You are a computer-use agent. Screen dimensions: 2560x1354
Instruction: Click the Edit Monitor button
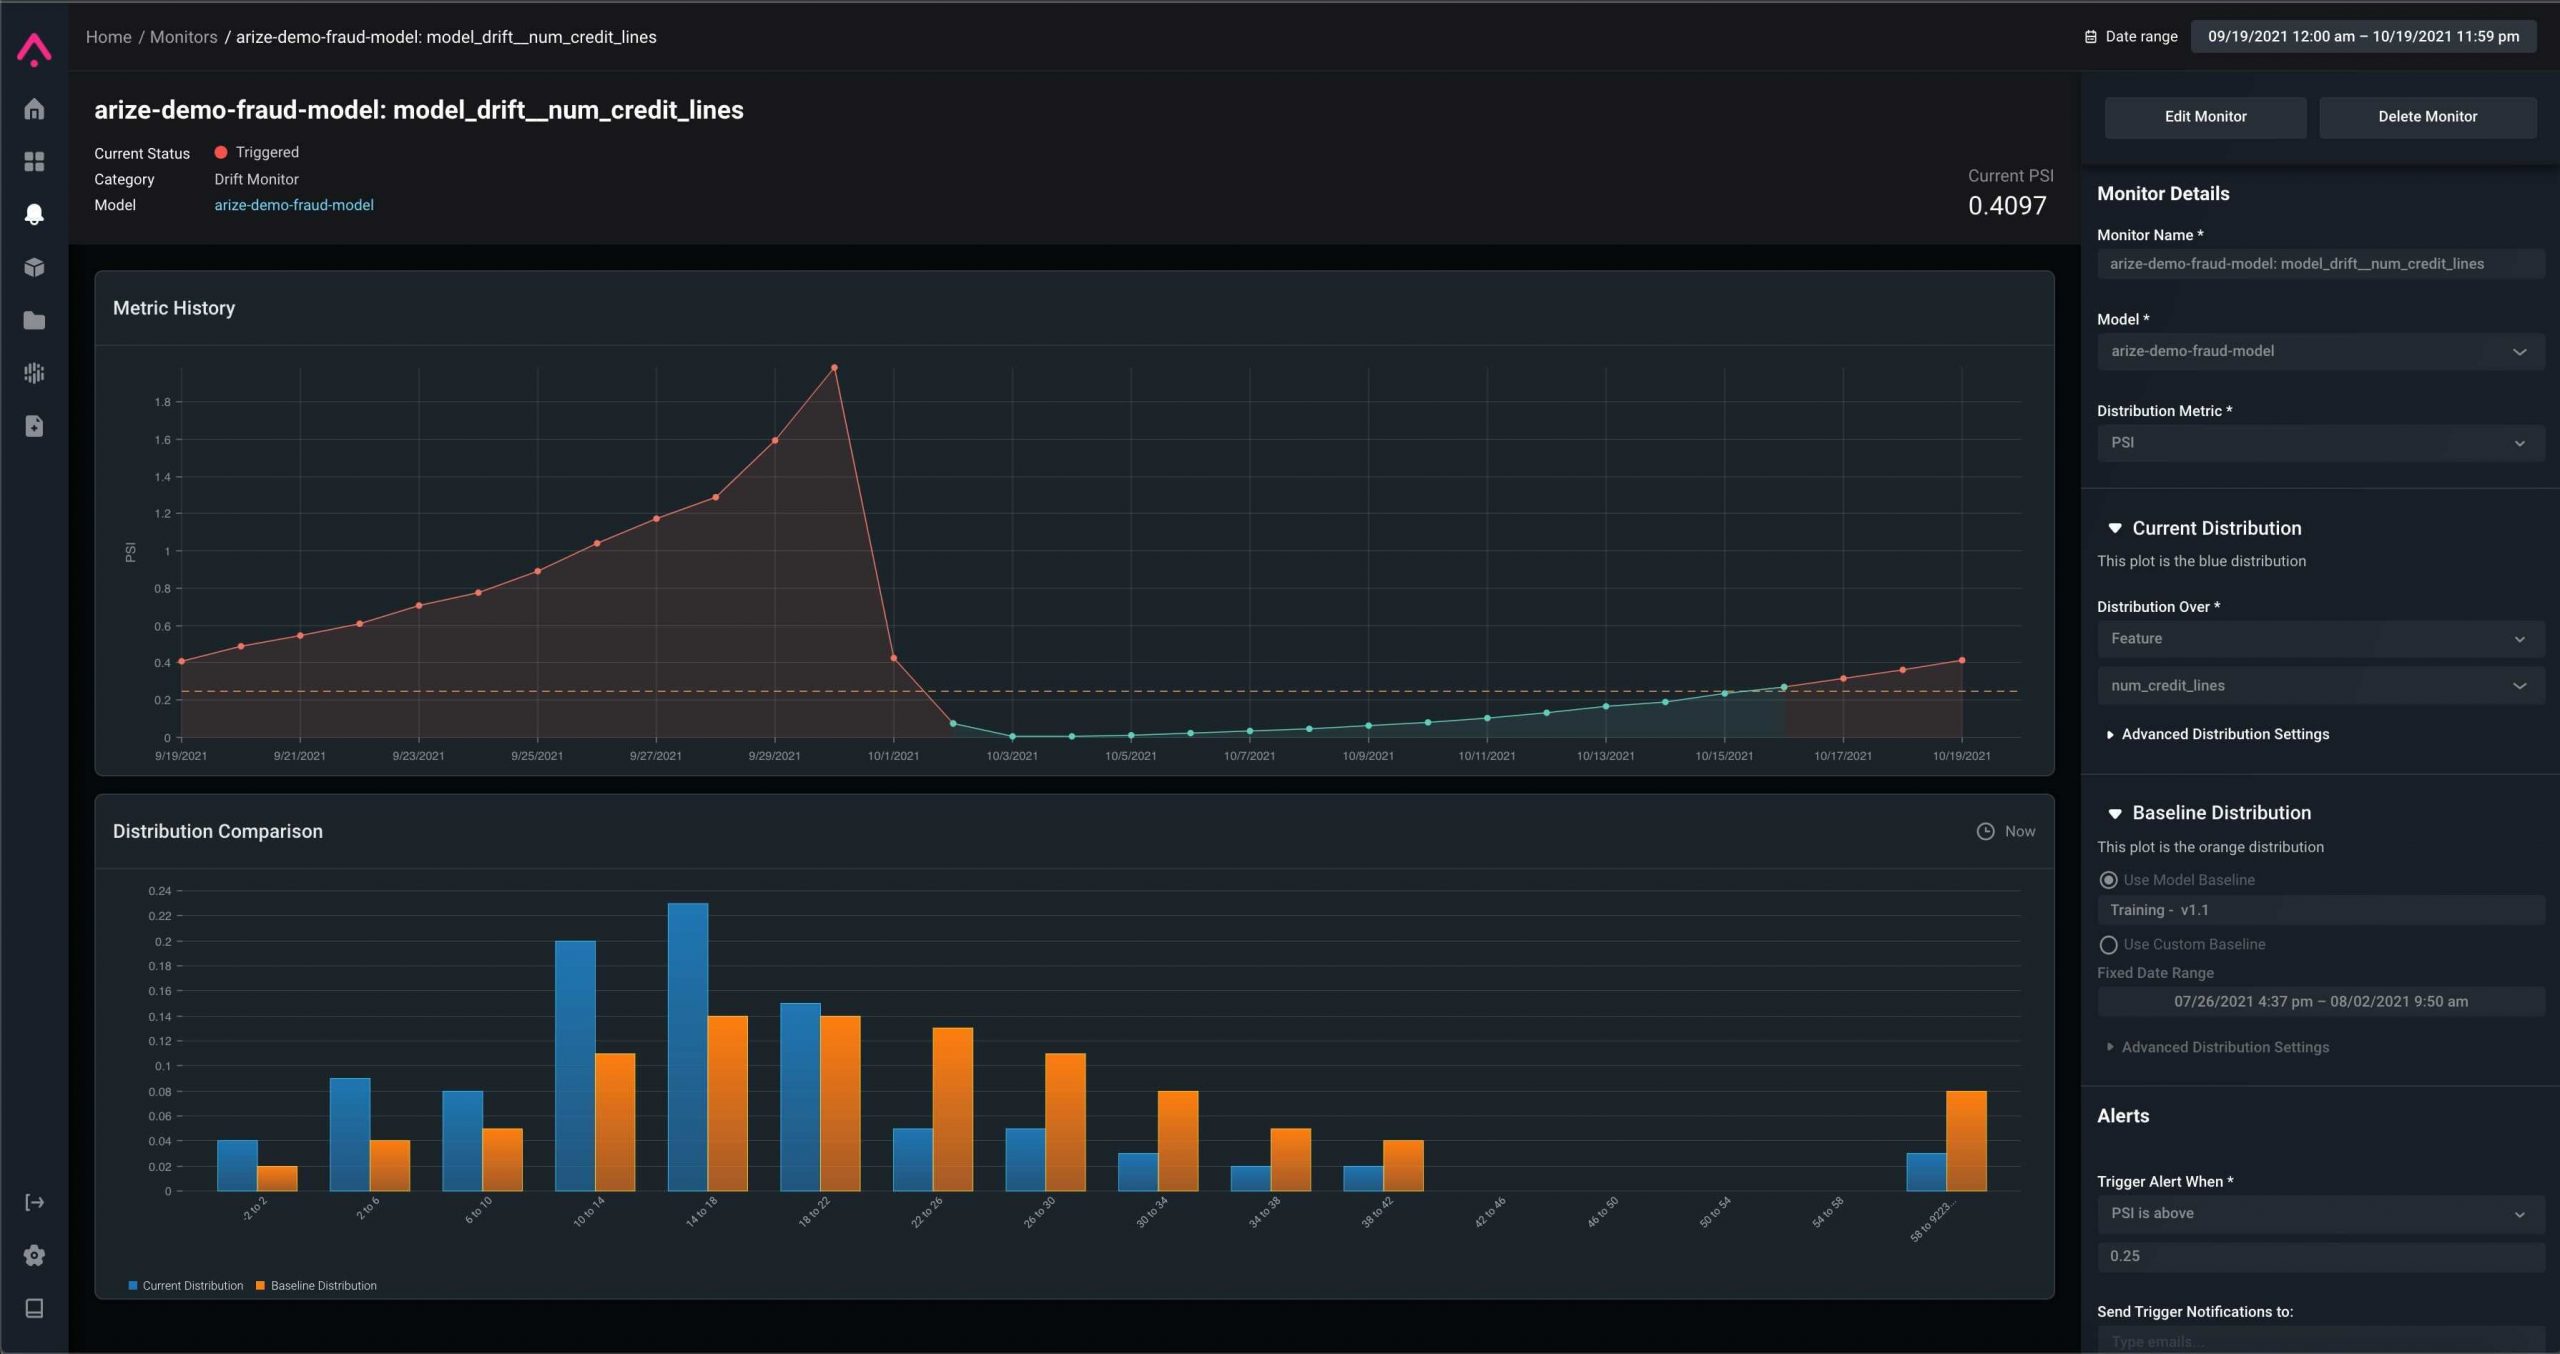2204,117
